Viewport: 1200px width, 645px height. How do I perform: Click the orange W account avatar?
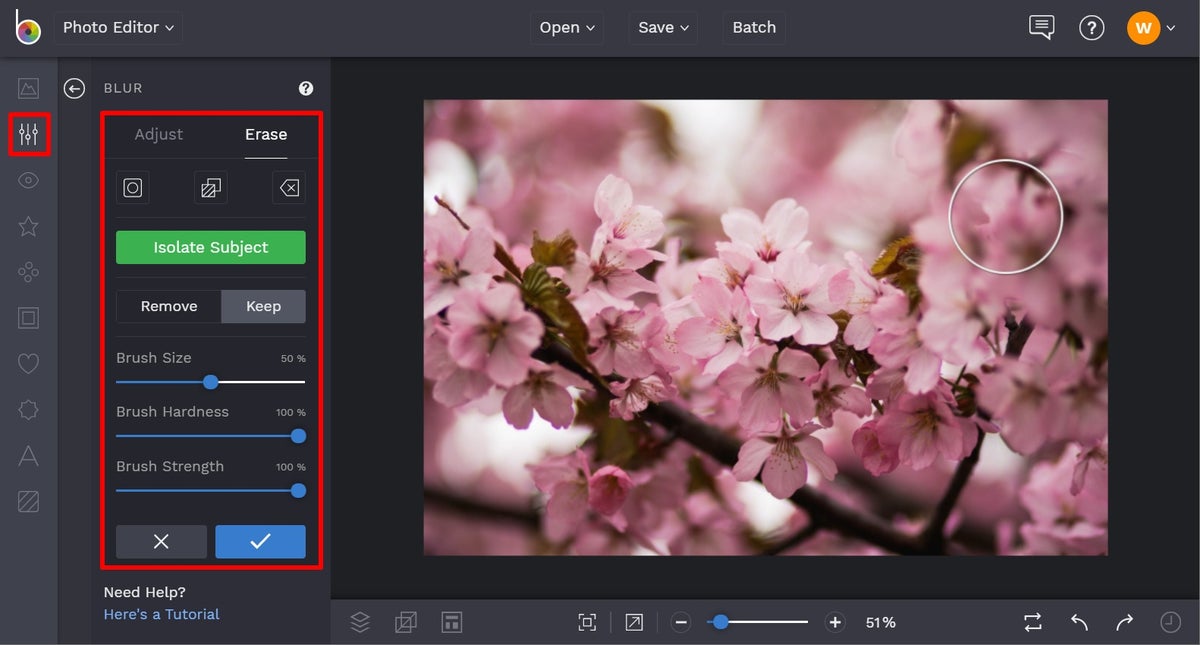tap(1143, 28)
